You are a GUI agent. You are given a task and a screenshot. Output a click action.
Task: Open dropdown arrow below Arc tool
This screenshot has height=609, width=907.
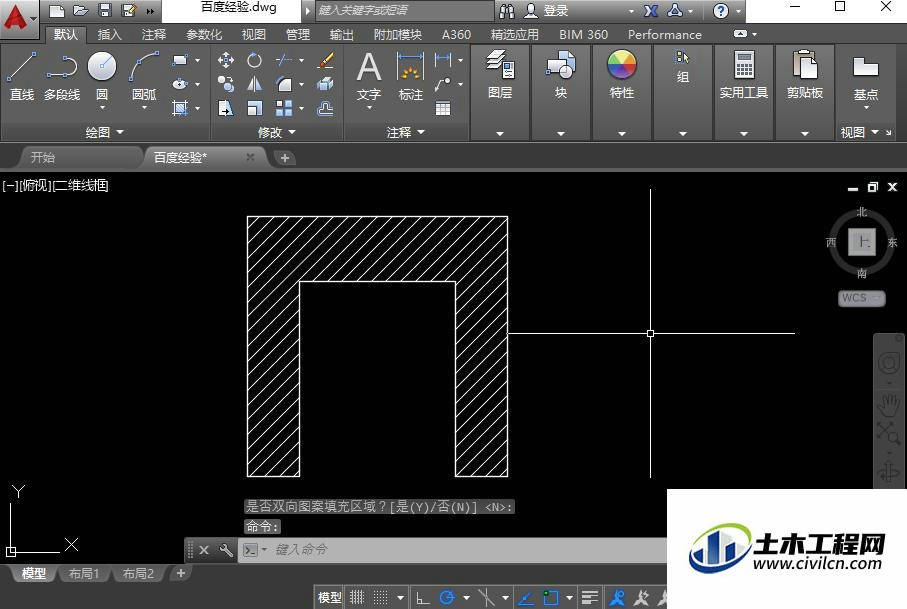point(144,108)
